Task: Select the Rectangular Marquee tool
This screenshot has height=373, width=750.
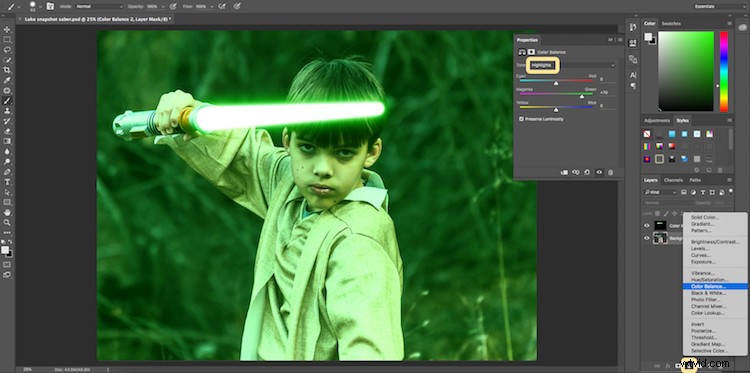Action: click(7, 40)
